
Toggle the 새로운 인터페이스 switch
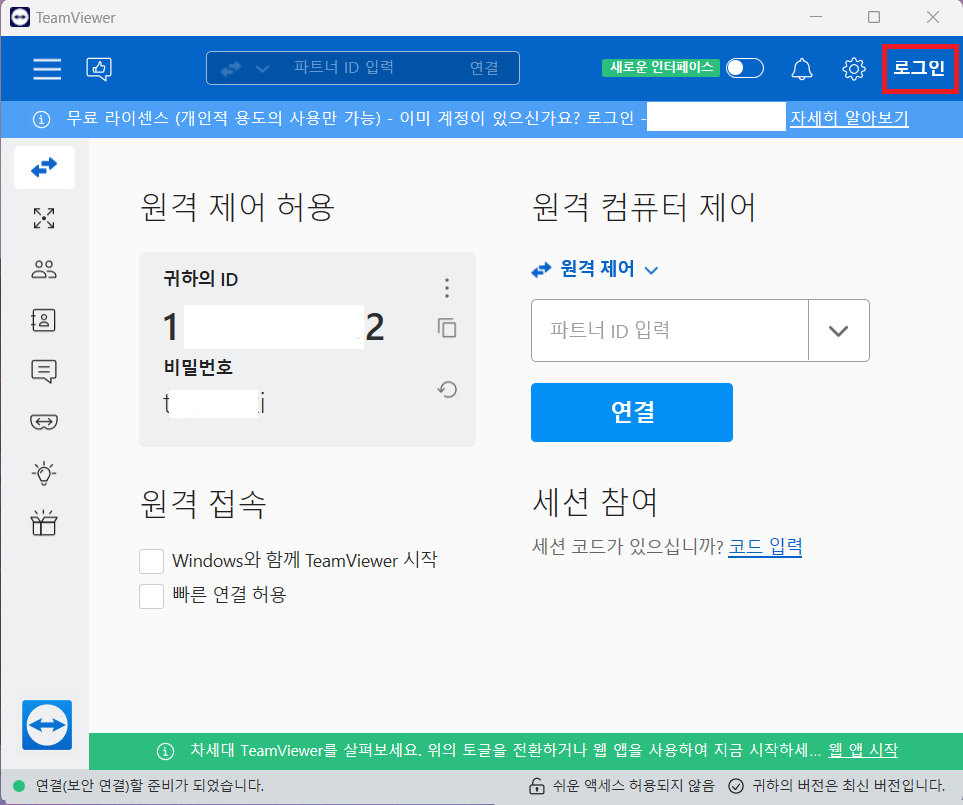point(744,69)
